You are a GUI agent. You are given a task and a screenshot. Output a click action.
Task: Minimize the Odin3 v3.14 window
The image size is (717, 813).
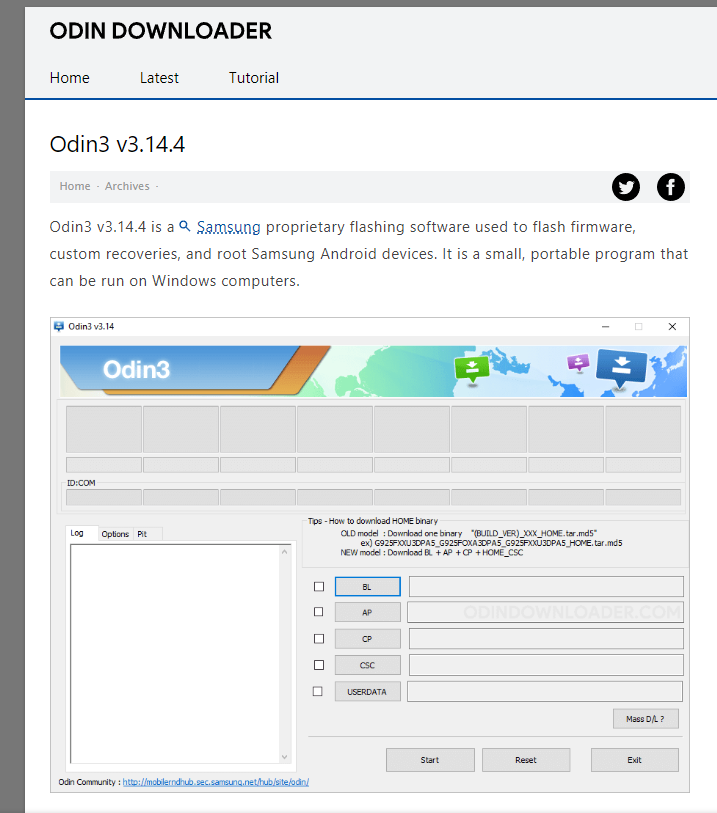(x=605, y=327)
